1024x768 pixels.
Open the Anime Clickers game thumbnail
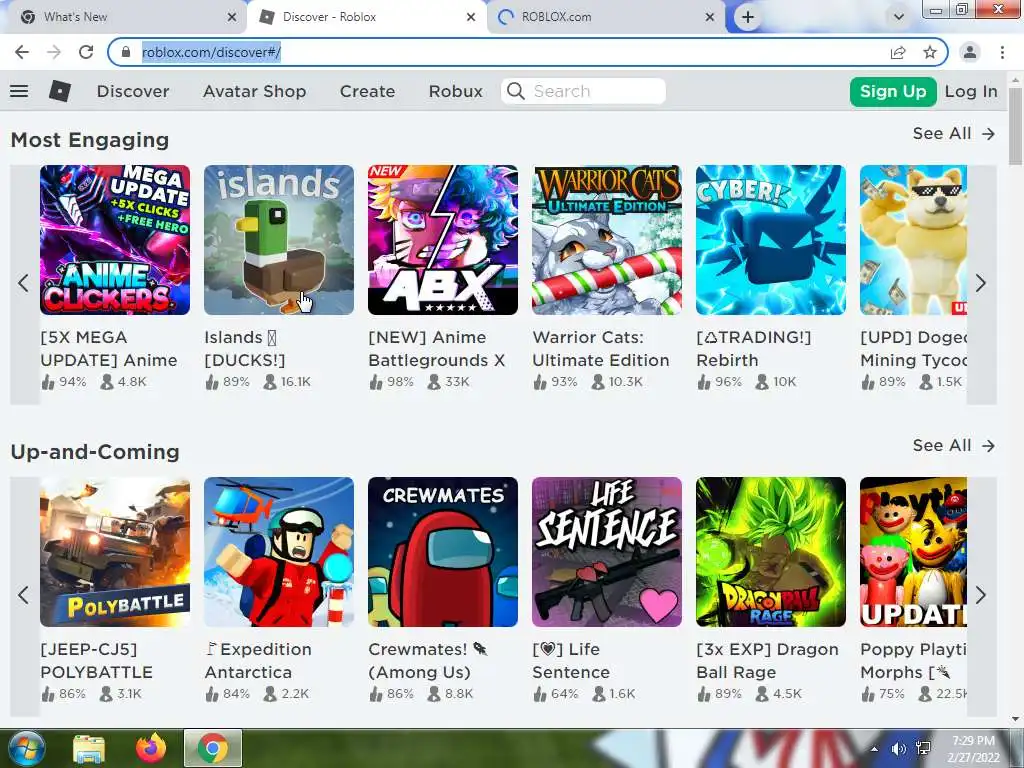[115, 240]
